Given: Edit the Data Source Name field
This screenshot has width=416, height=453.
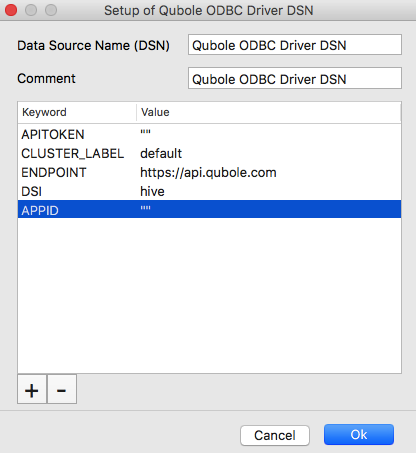Looking at the screenshot, I should 295,45.
